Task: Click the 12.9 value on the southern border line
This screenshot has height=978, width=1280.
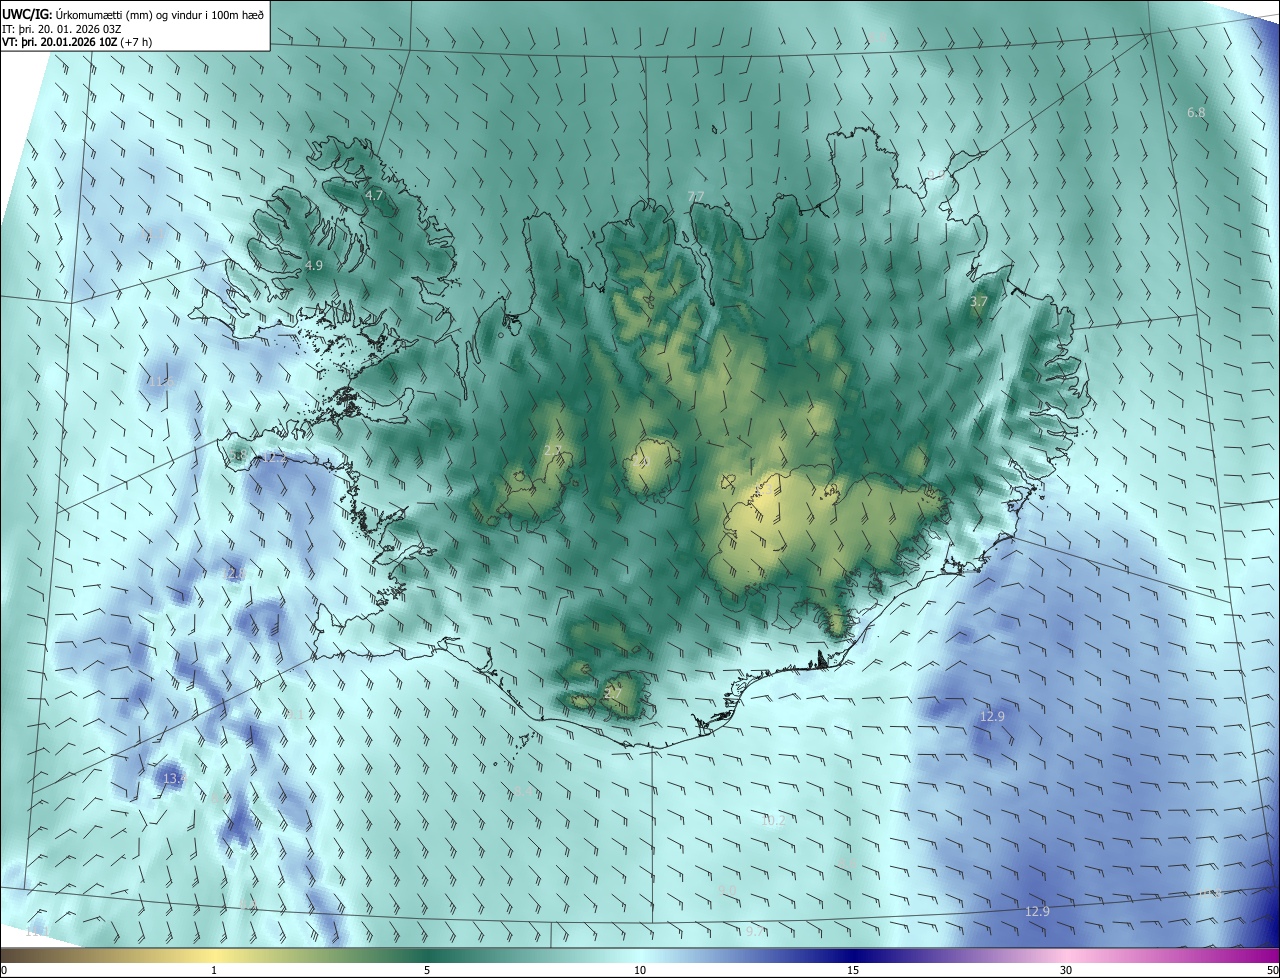Action: point(1038,911)
